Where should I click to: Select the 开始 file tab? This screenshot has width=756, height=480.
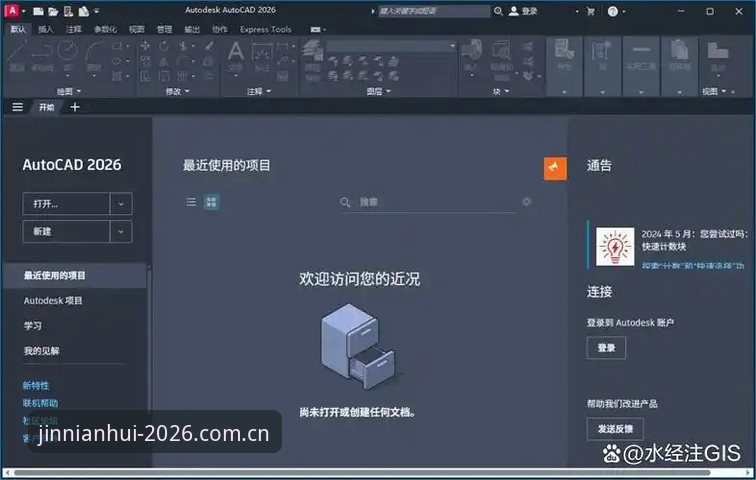point(47,107)
